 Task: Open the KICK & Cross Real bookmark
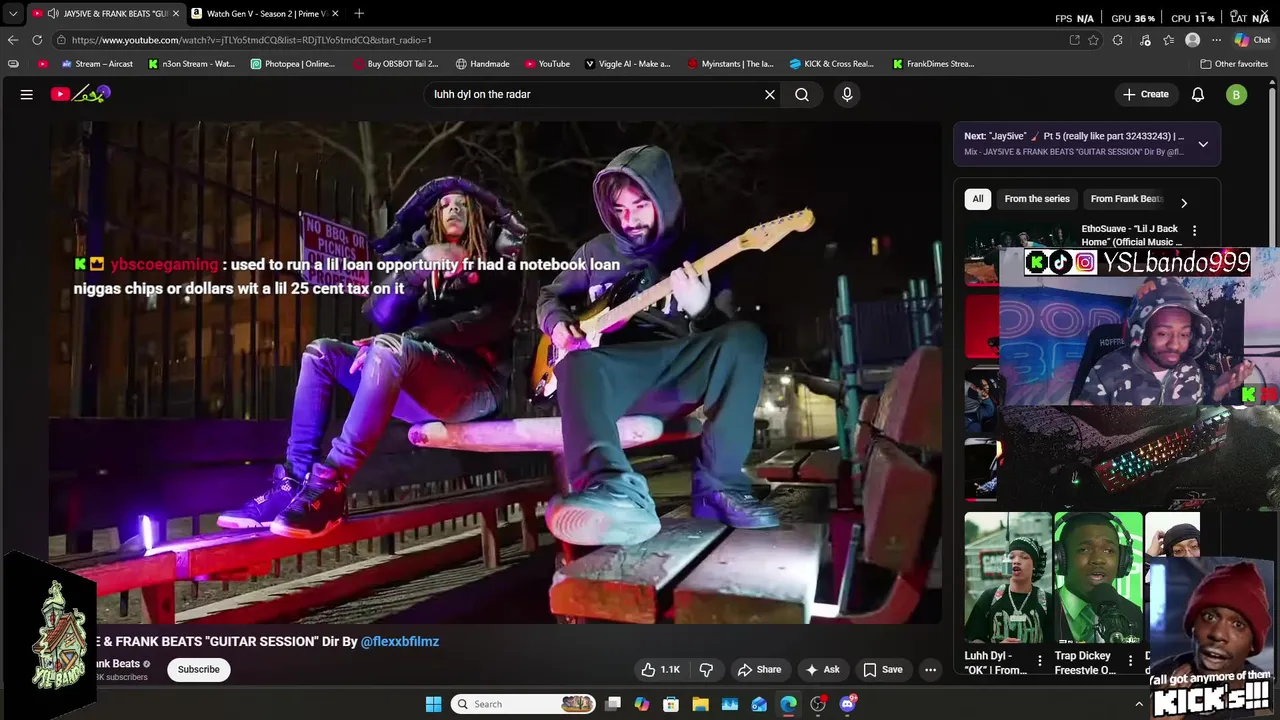pyautogui.click(x=832, y=64)
